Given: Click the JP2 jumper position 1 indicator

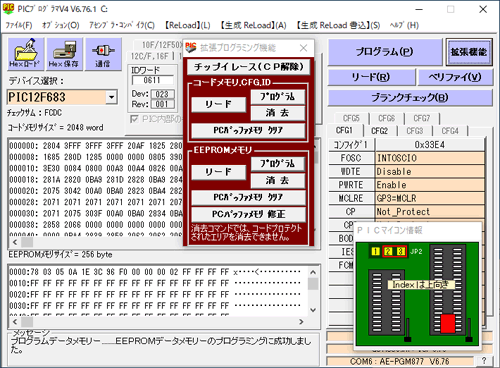Looking at the screenshot, I should click(375, 251).
